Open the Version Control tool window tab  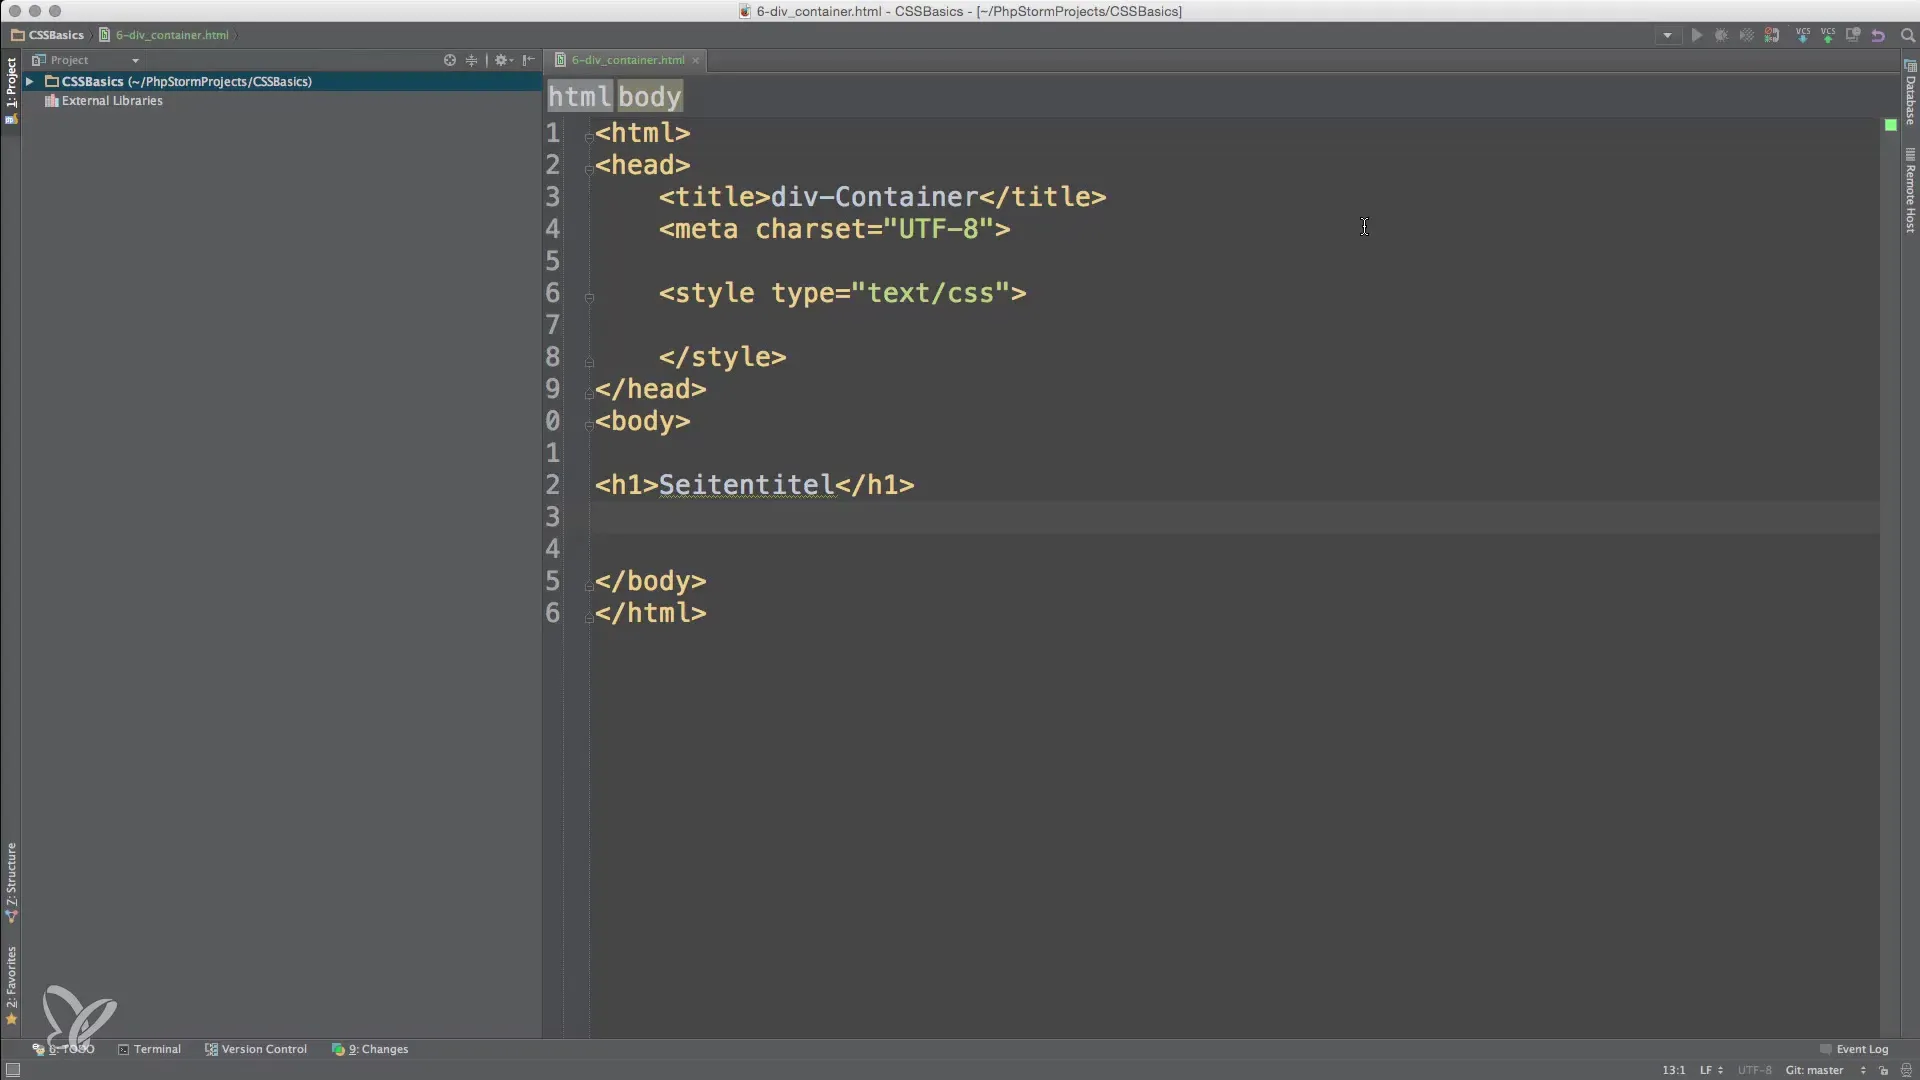(256, 1049)
